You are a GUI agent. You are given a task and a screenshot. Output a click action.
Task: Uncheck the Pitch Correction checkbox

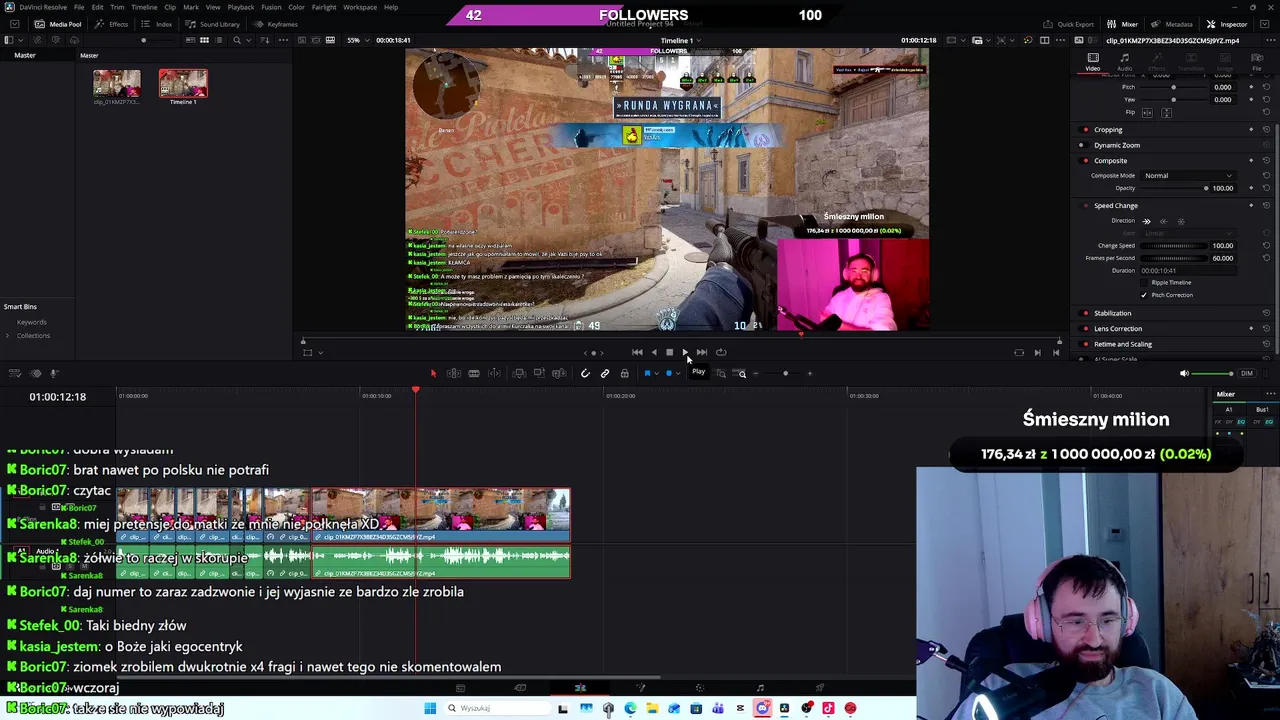pyautogui.click(x=1144, y=295)
